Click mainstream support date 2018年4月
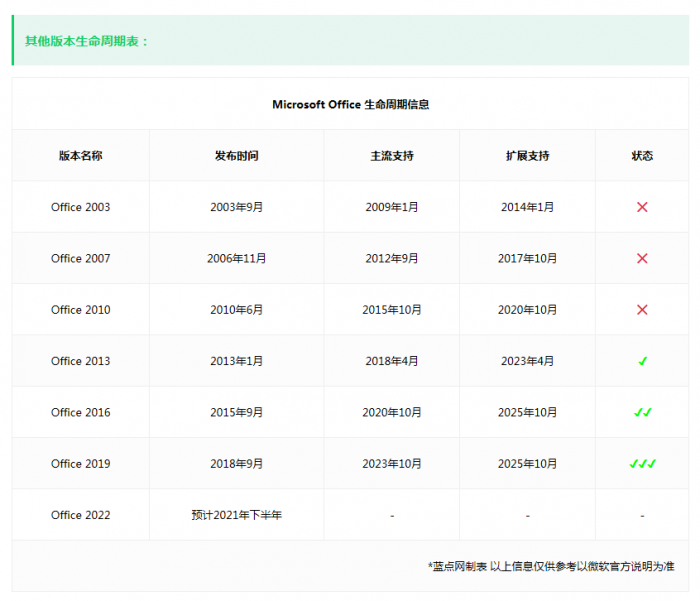Viewport: 700px width, 601px height. pyautogui.click(x=392, y=361)
